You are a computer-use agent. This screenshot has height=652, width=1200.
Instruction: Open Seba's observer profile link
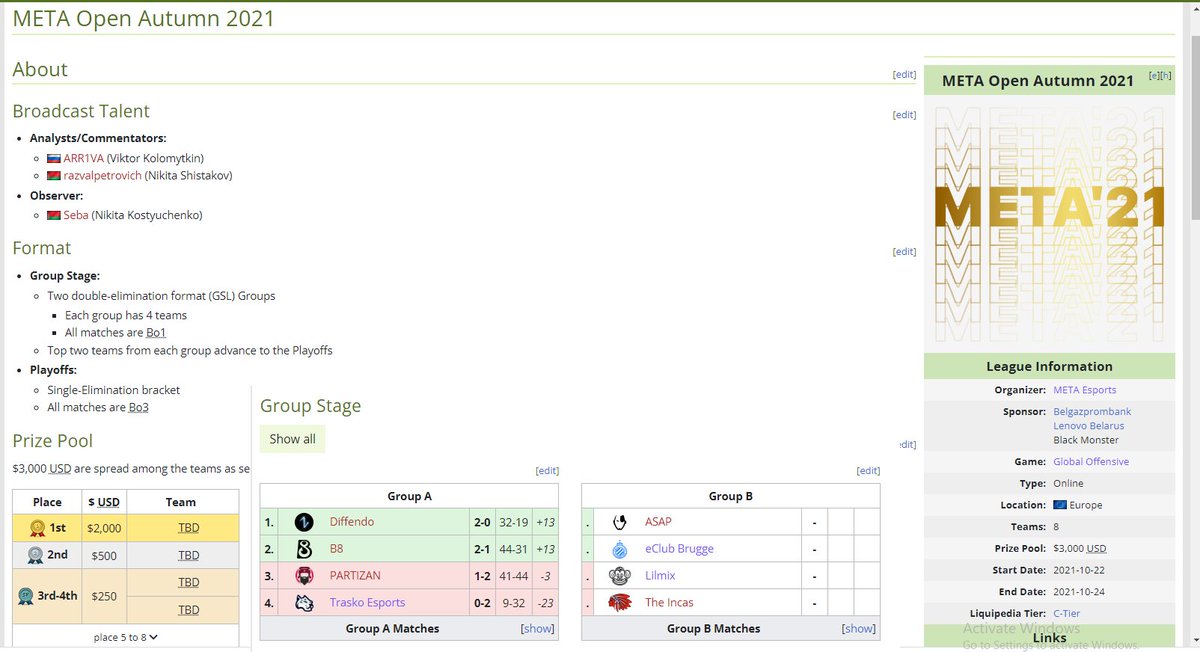(76, 215)
